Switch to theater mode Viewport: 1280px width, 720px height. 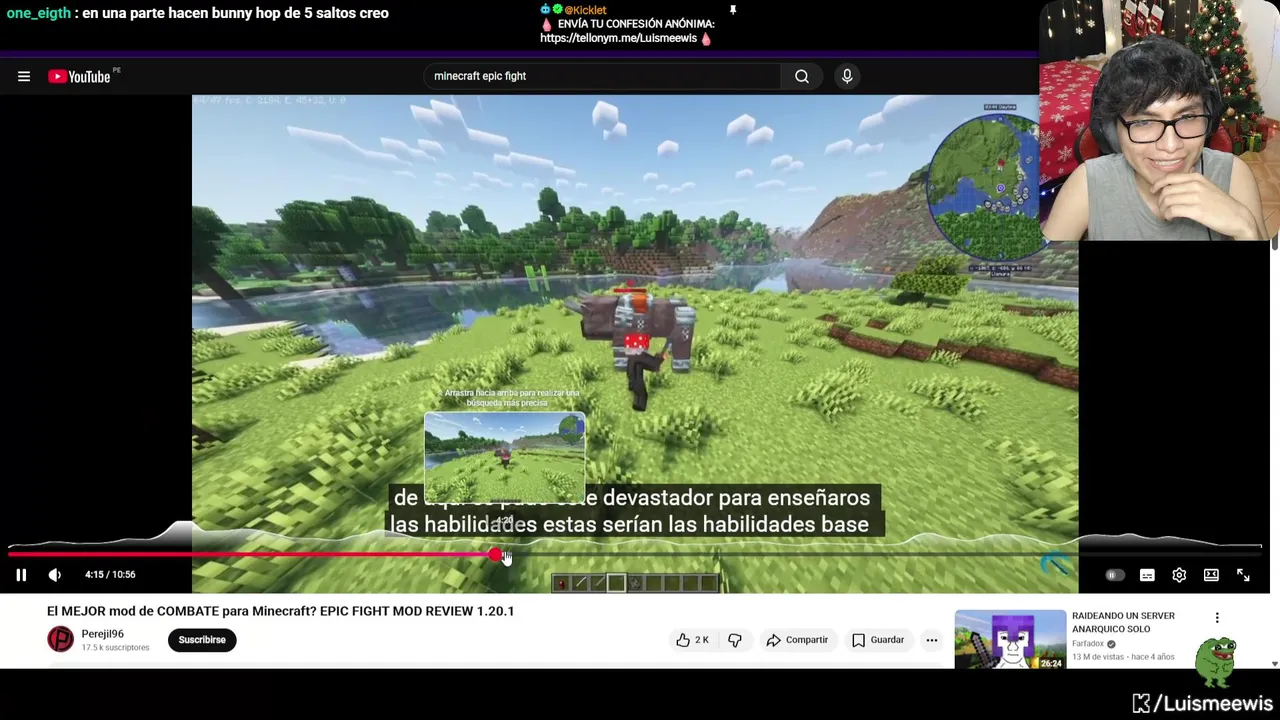[x=1211, y=575]
